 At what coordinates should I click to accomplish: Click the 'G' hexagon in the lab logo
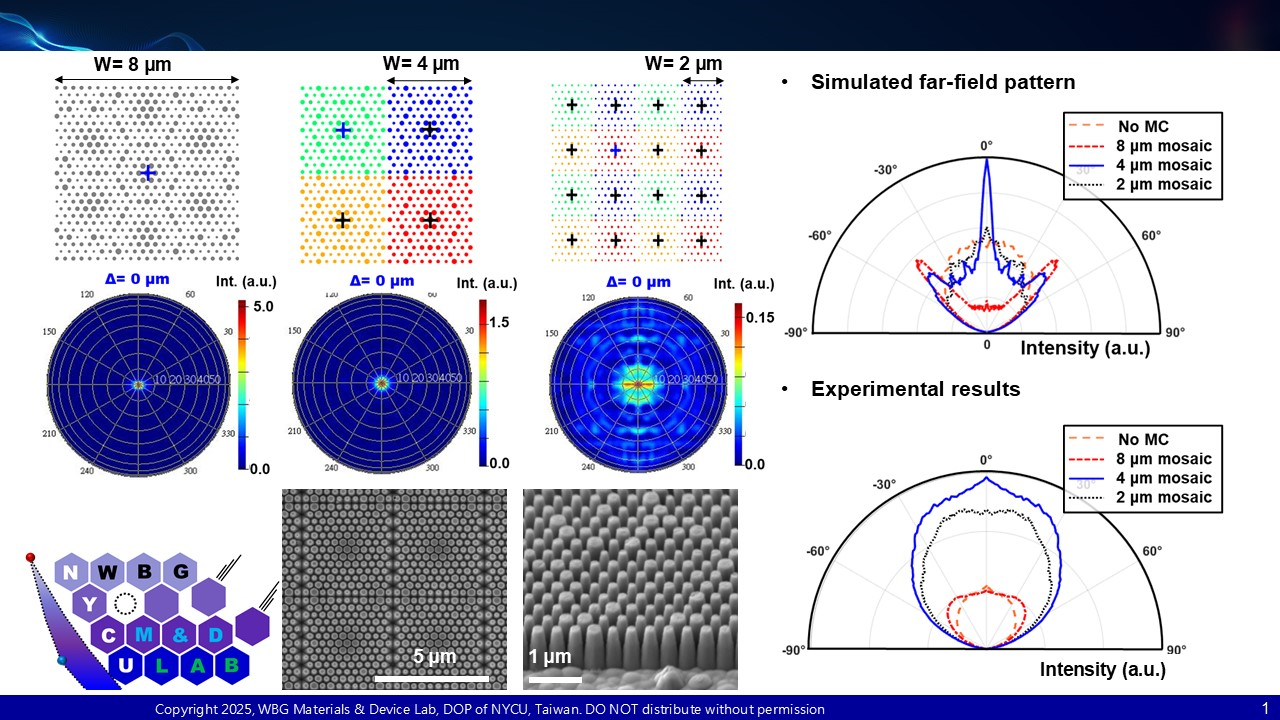(x=181, y=572)
